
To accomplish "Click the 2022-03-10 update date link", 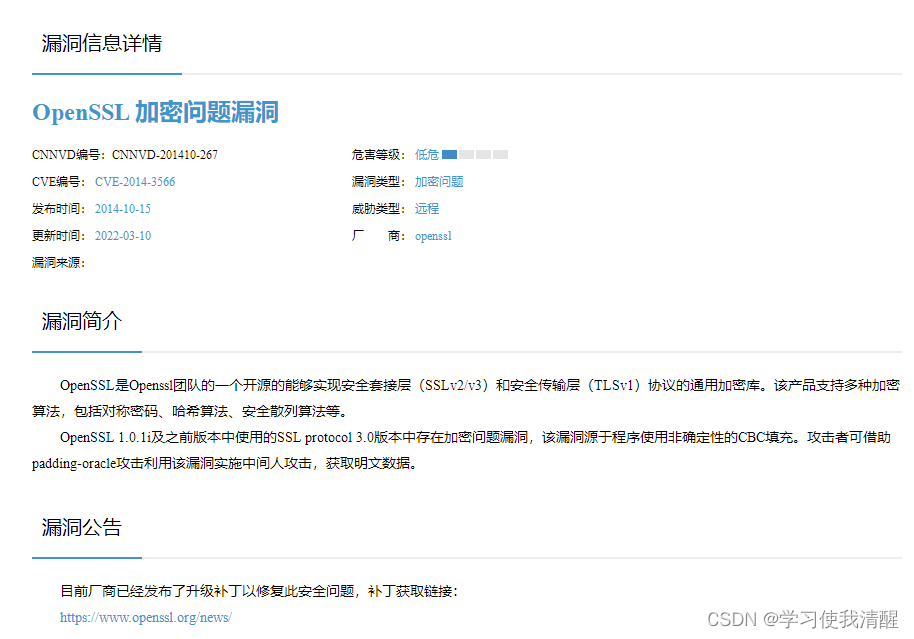I will coord(122,236).
